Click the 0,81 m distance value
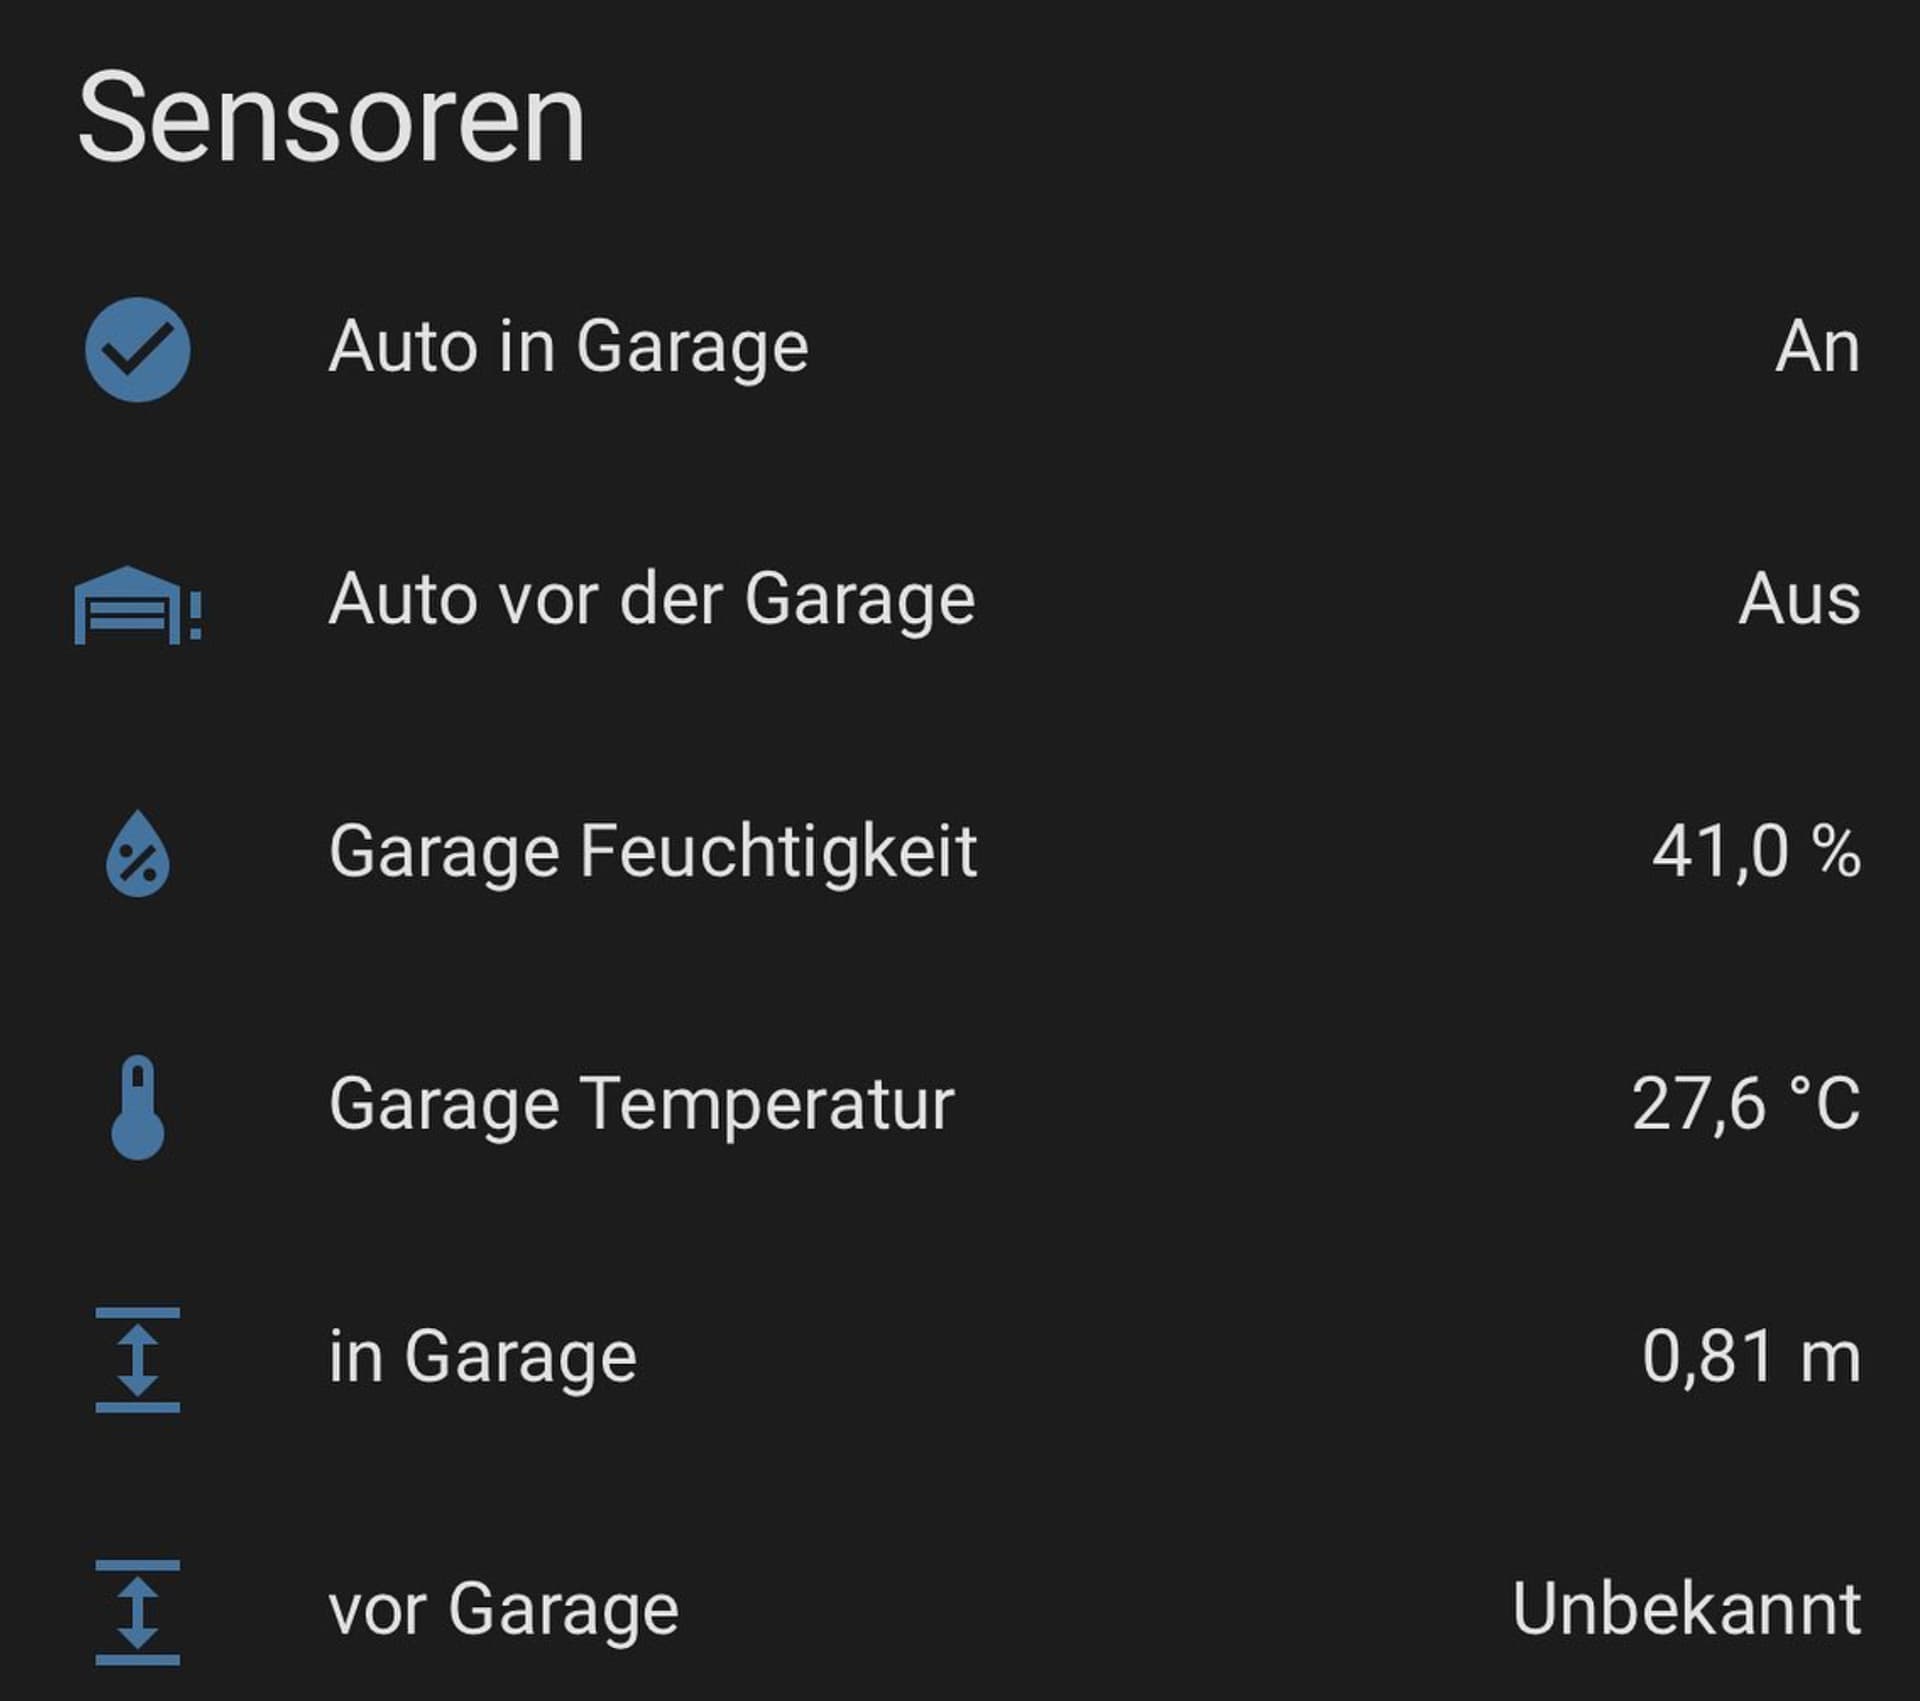The image size is (1920, 1701). (1751, 1357)
